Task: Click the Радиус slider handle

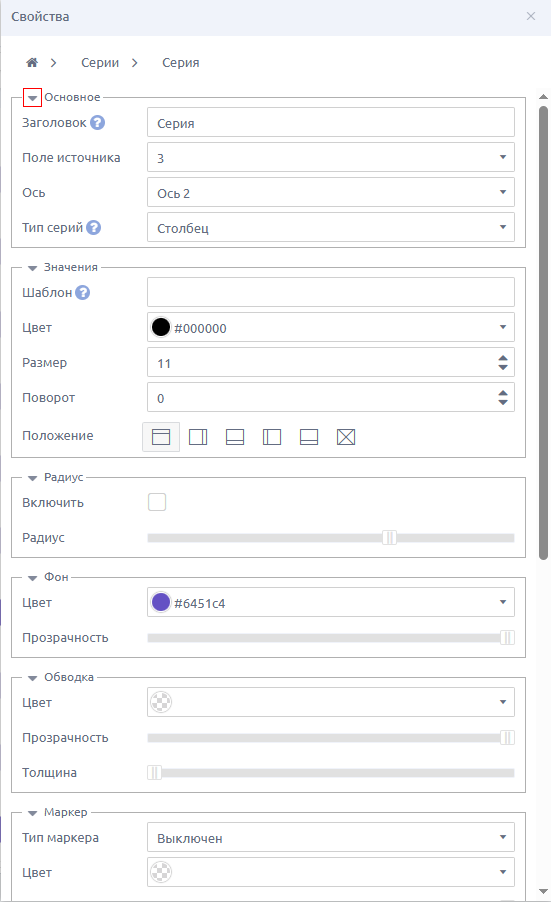Action: tap(389, 538)
